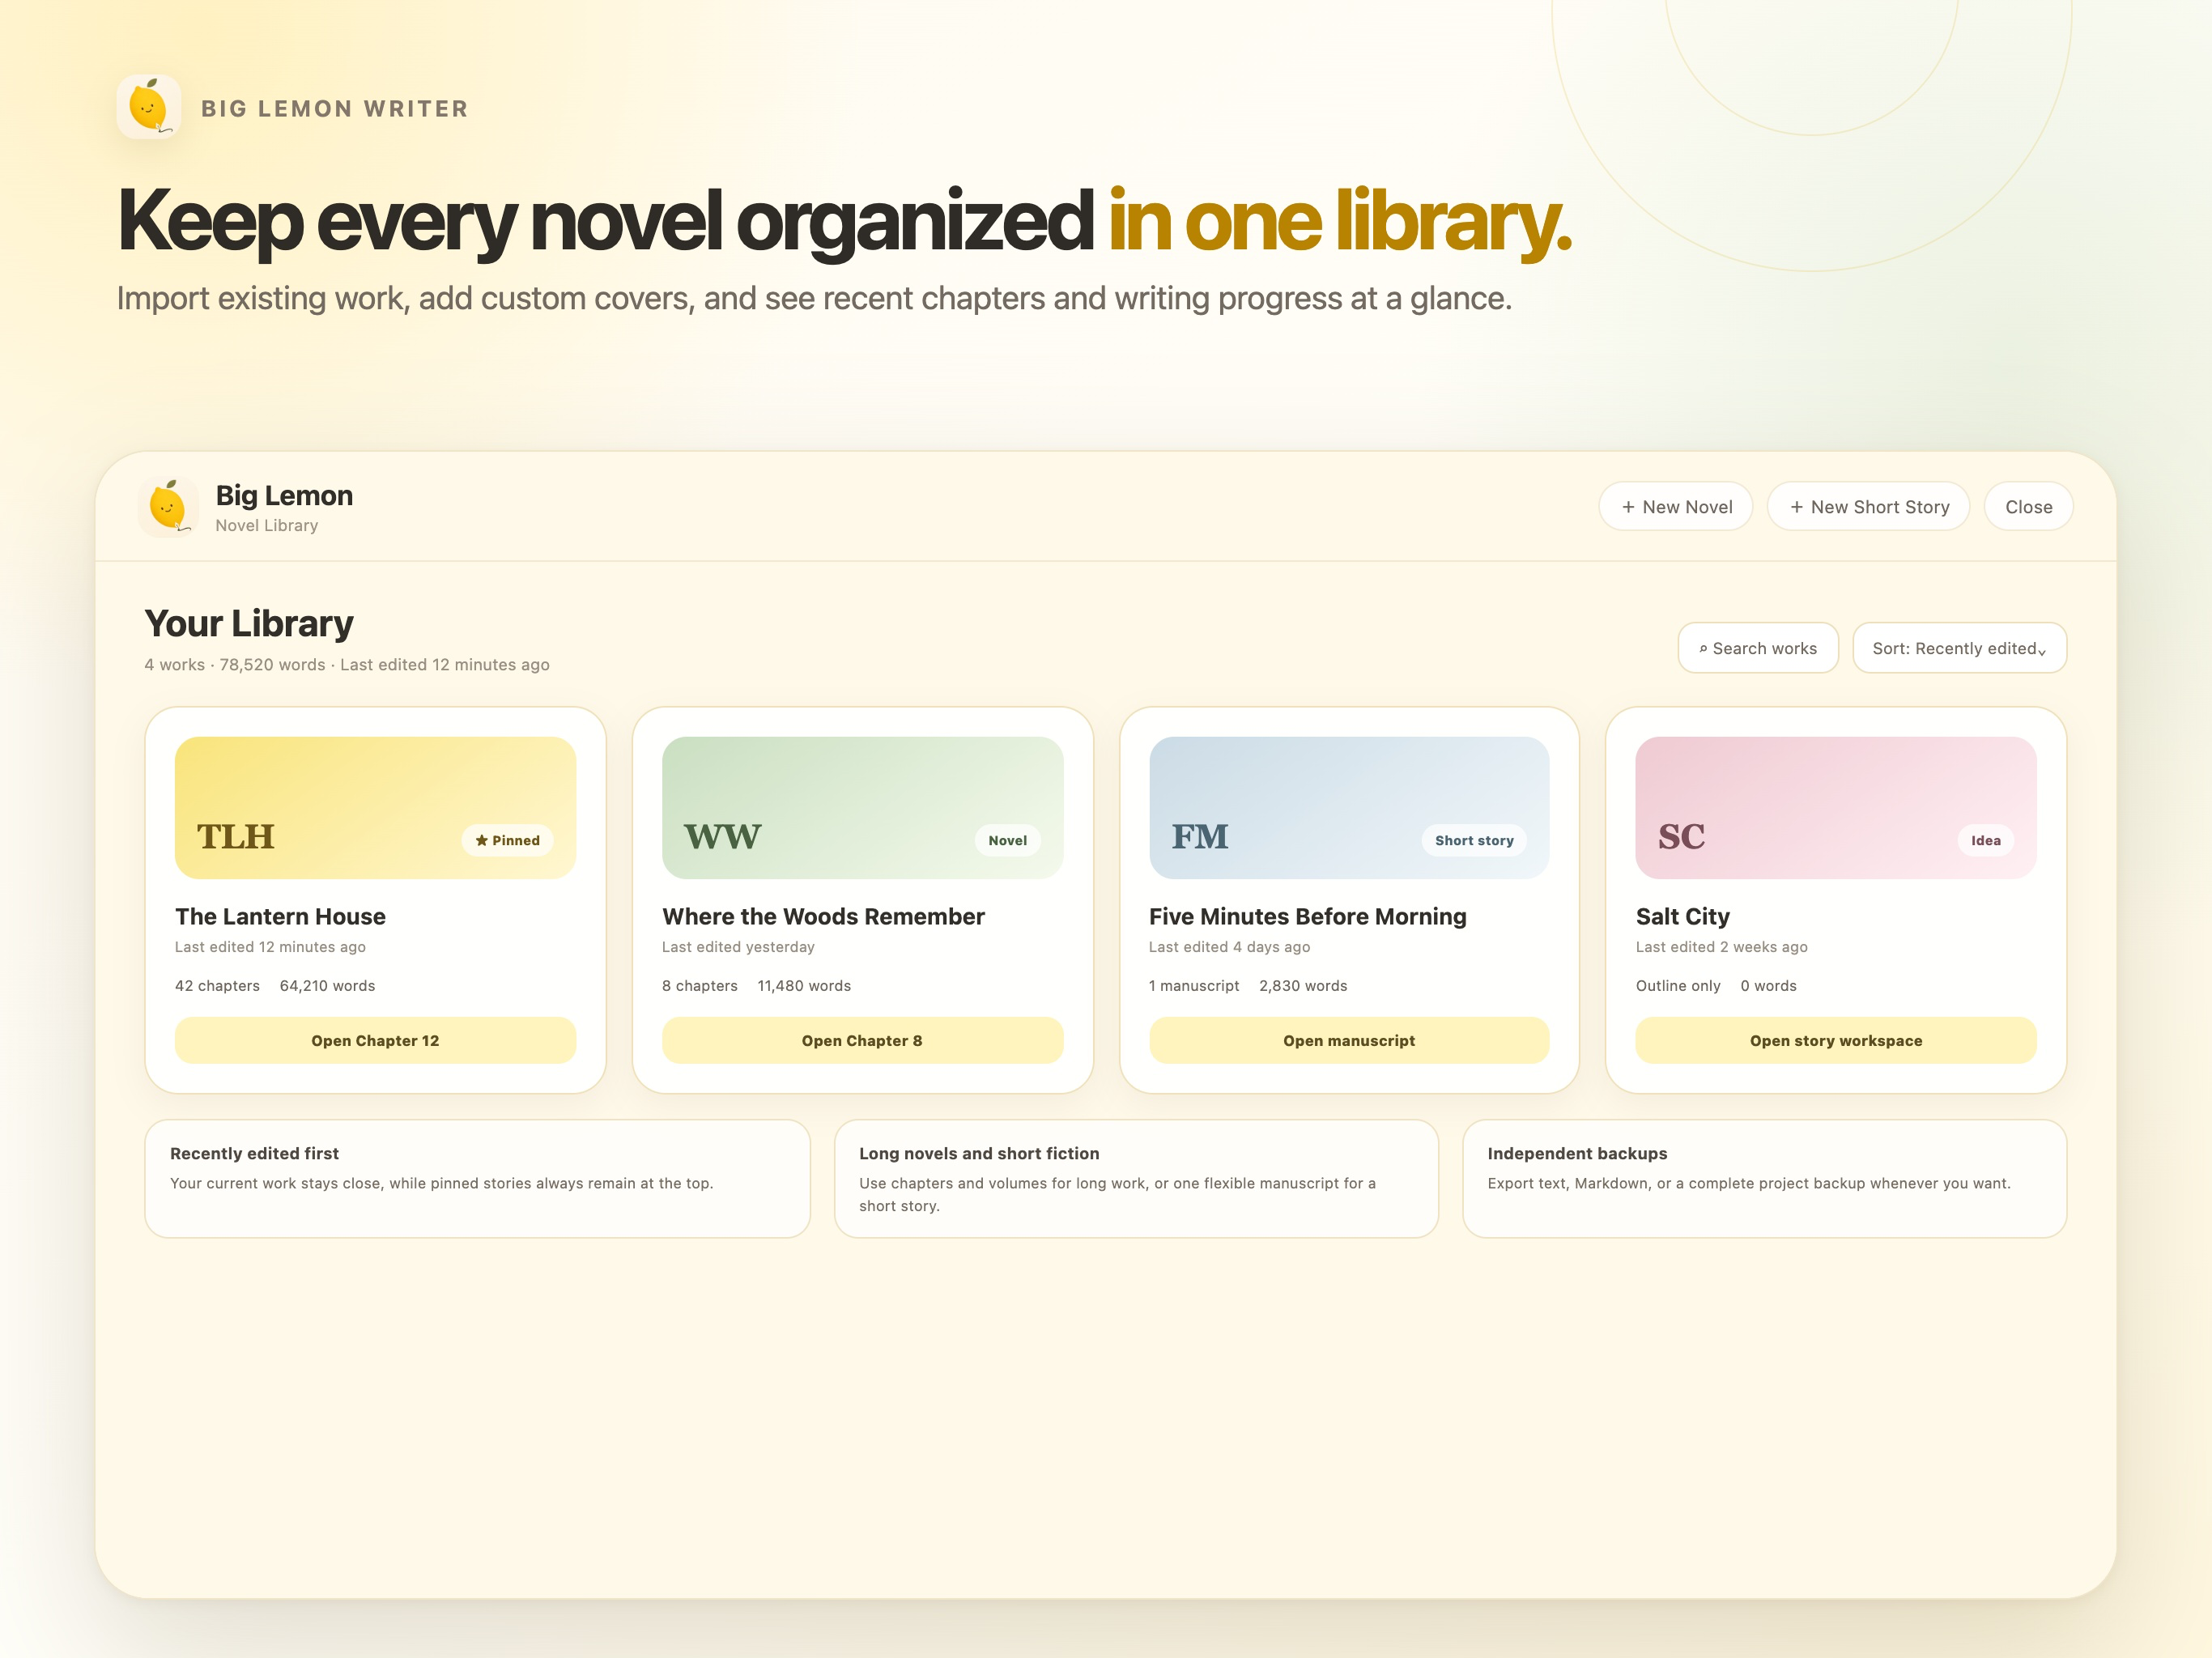
Task: Close the Novel Library panel
Action: point(2028,507)
